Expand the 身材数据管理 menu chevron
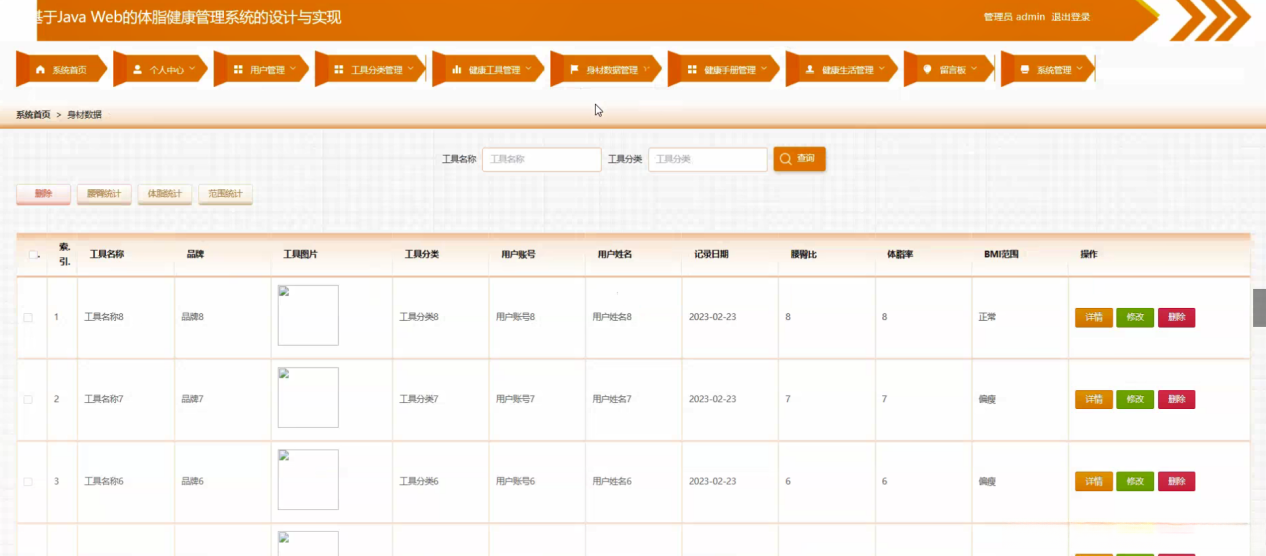 (x=646, y=69)
